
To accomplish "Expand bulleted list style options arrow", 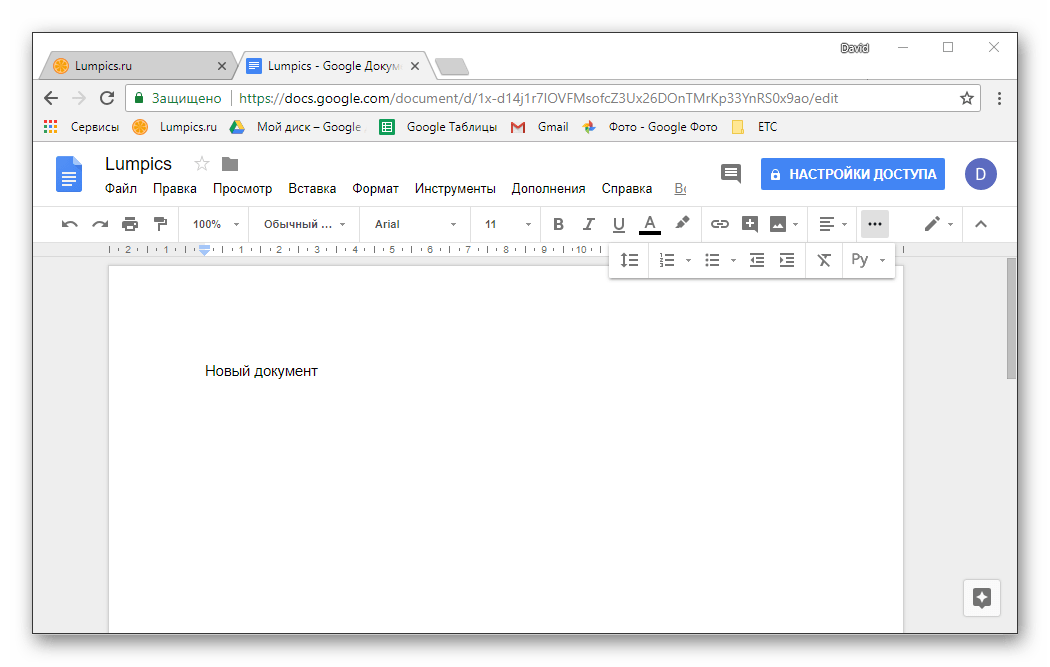I will pyautogui.click(x=733, y=261).
